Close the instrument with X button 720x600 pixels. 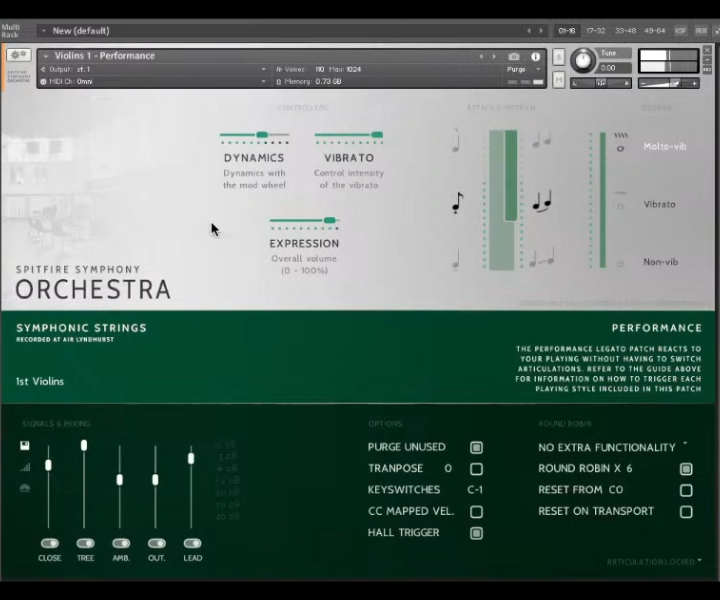707,50
